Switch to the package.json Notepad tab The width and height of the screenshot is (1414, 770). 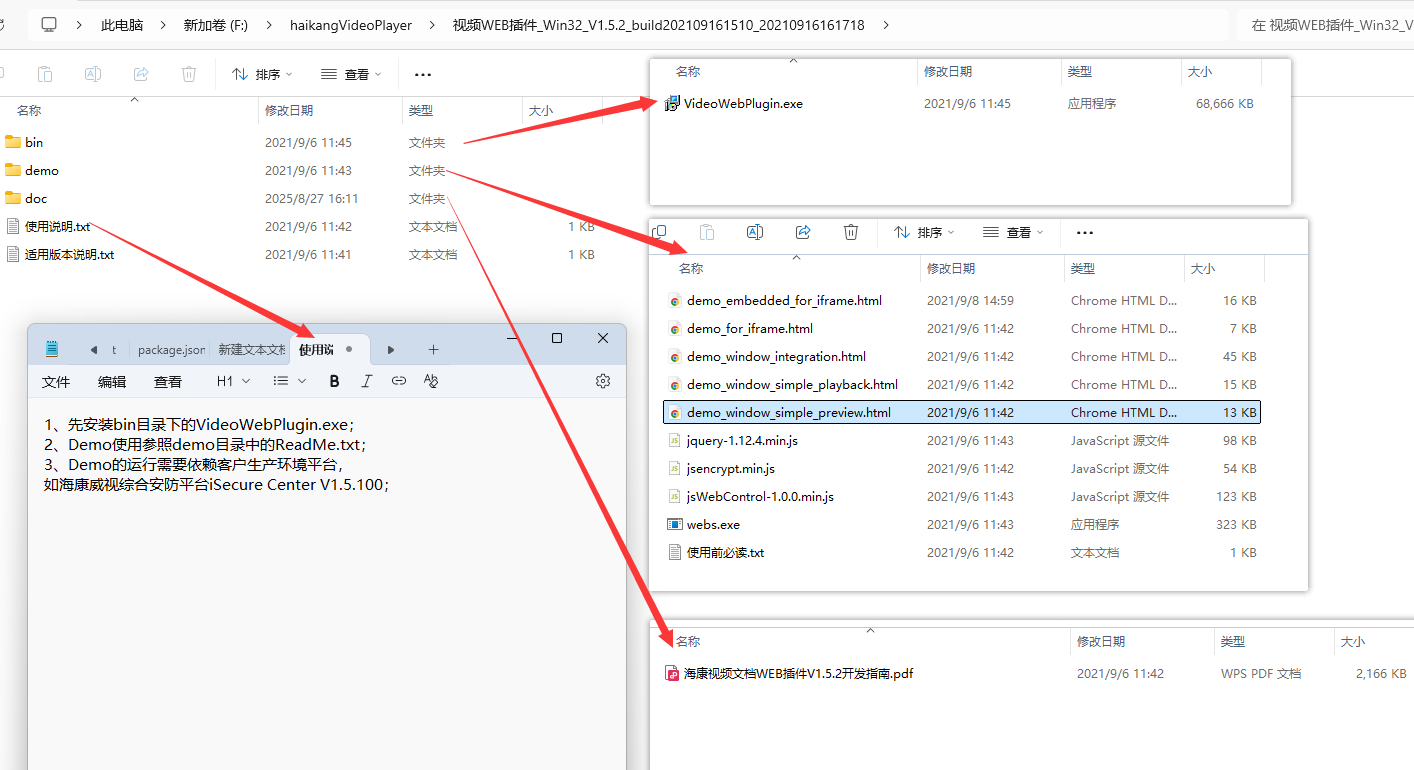tap(170, 350)
